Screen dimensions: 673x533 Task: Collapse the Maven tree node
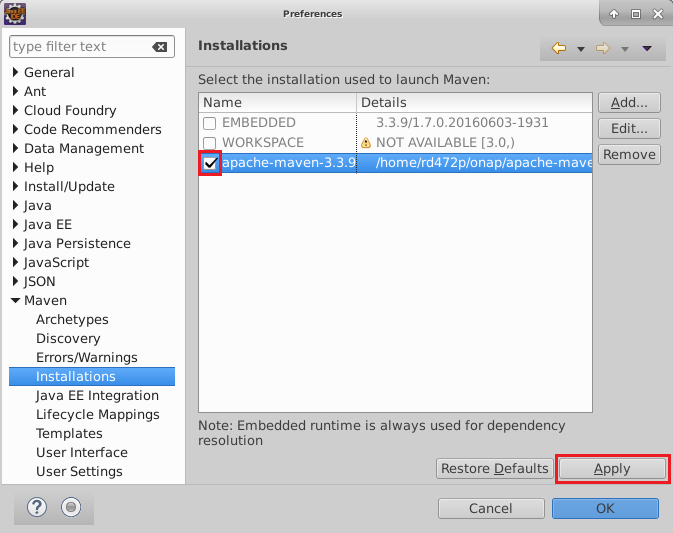pos(15,300)
